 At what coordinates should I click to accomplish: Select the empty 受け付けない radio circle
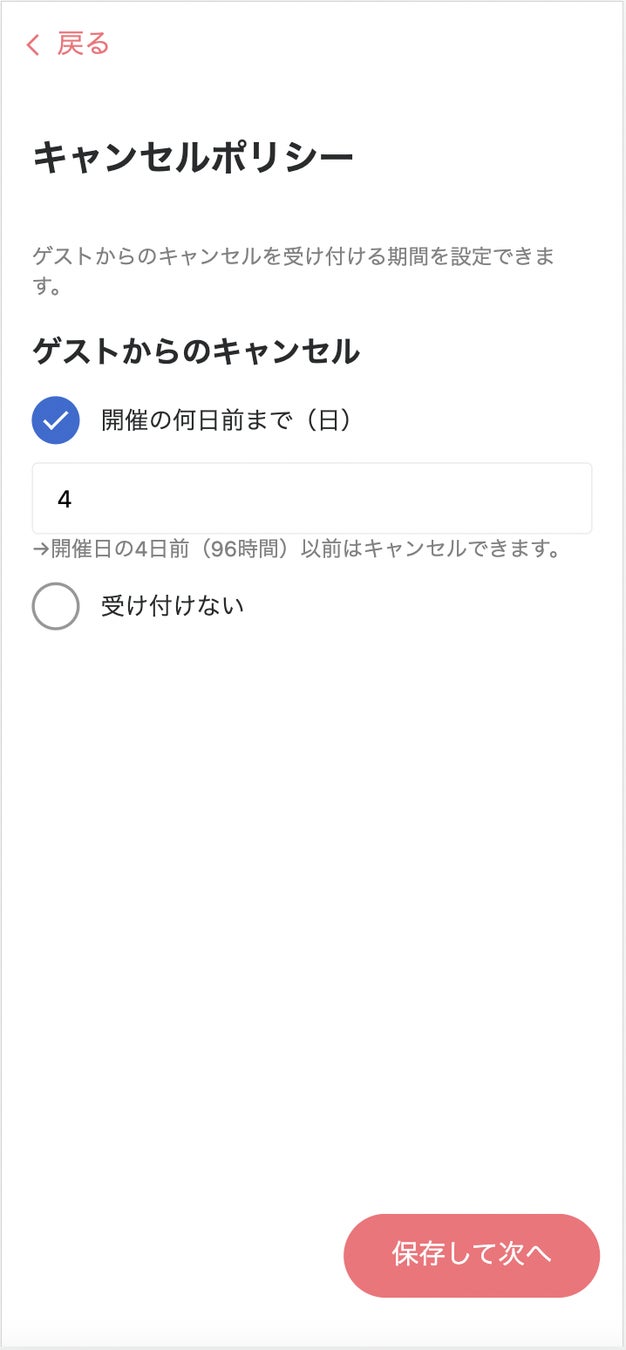click(x=56, y=606)
